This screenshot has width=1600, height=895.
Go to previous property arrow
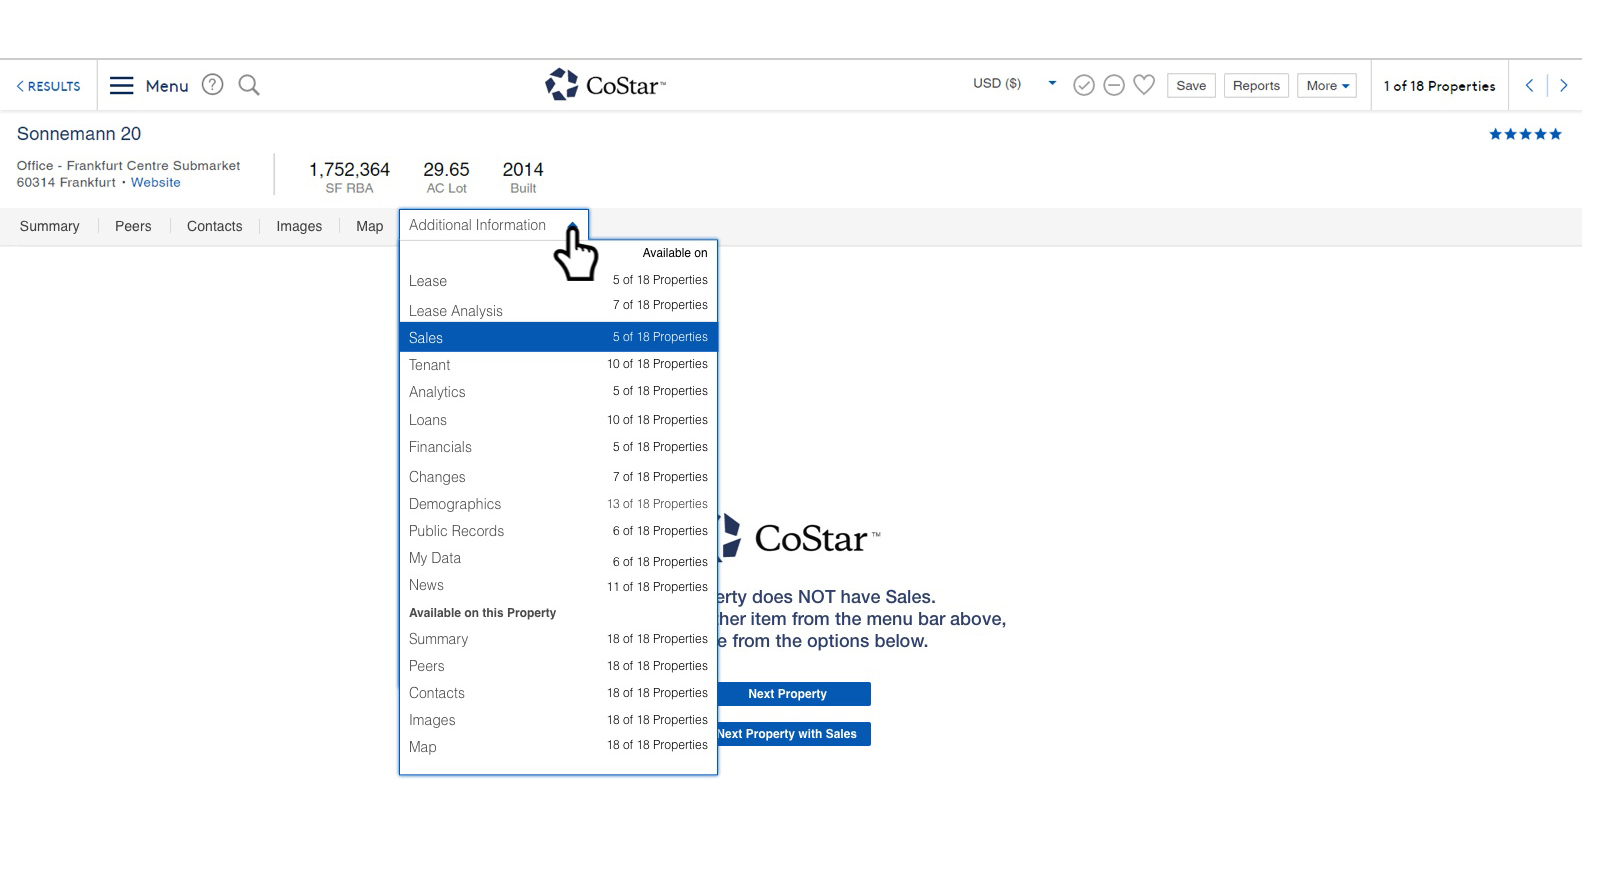[x=1529, y=86]
